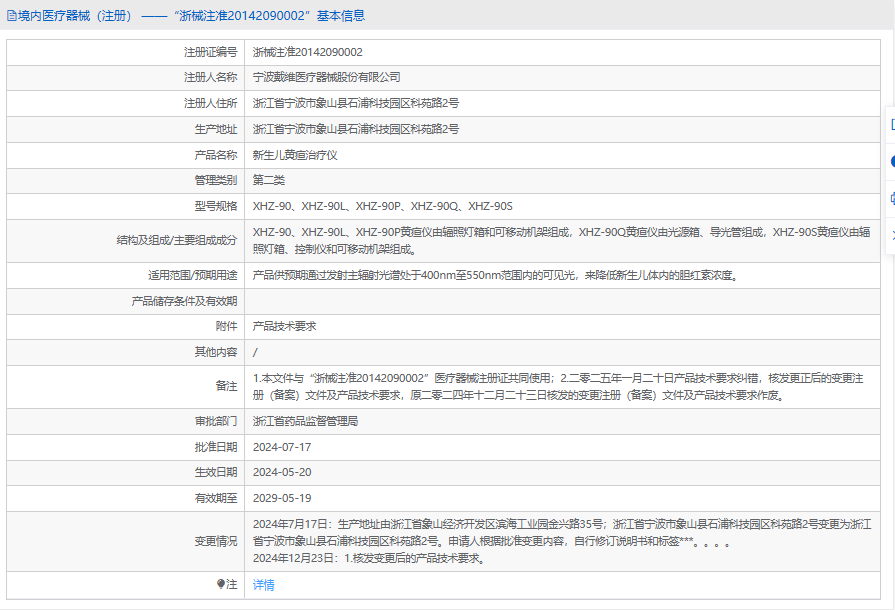Click the location-pin icon before the 注 label
This screenshot has width=895, height=610.
coord(221,584)
